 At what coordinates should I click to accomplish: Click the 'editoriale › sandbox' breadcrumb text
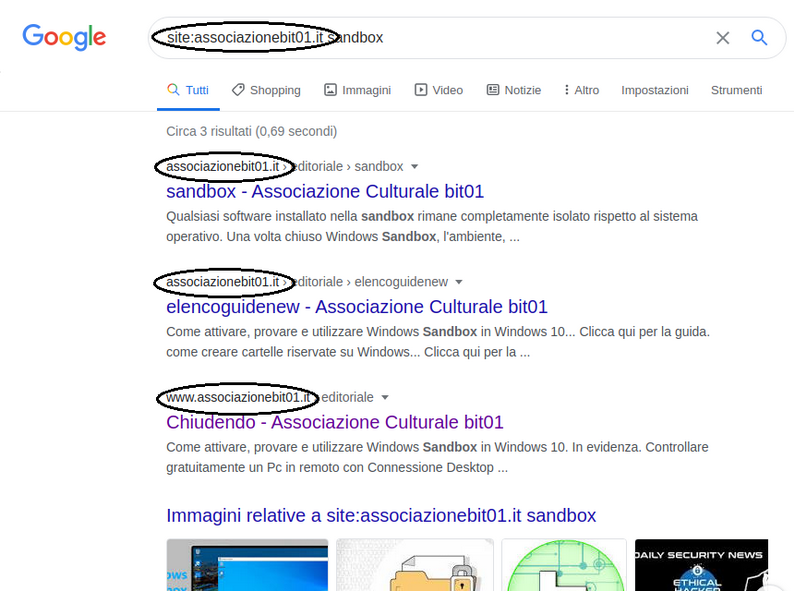[349, 167]
